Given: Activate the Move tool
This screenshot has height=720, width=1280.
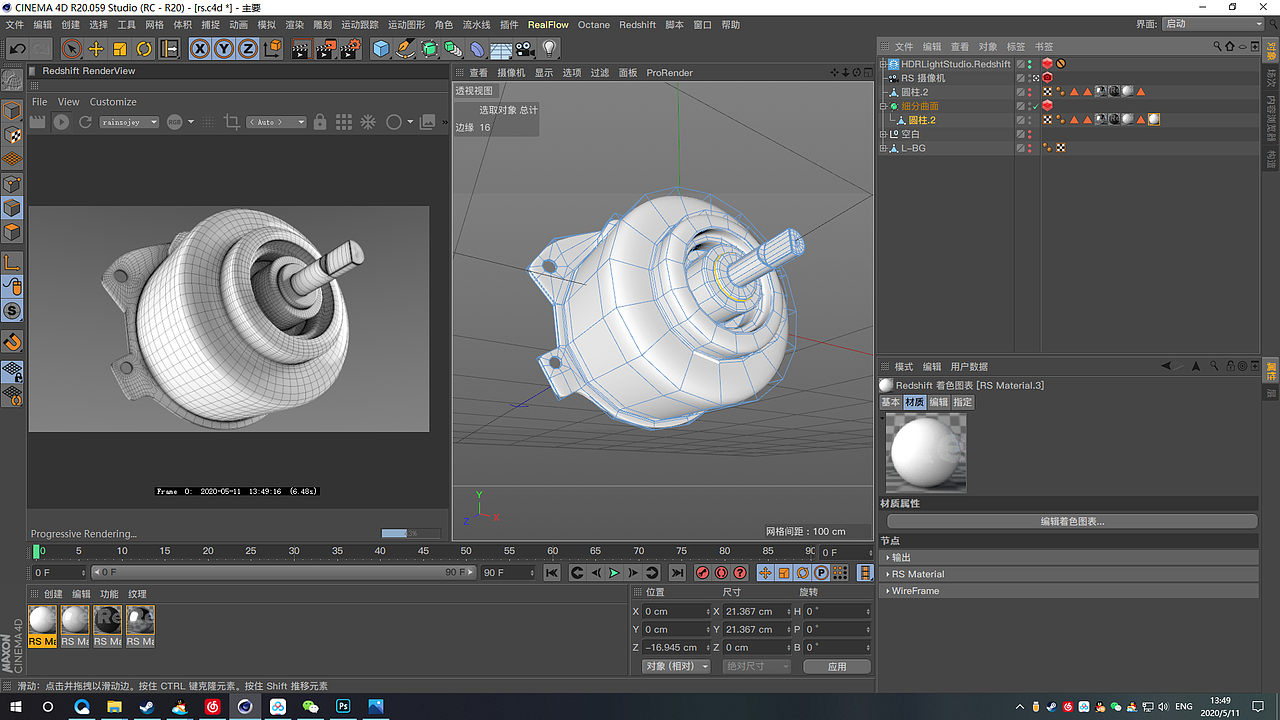Looking at the screenshot, I should click(x=96, y=48).
